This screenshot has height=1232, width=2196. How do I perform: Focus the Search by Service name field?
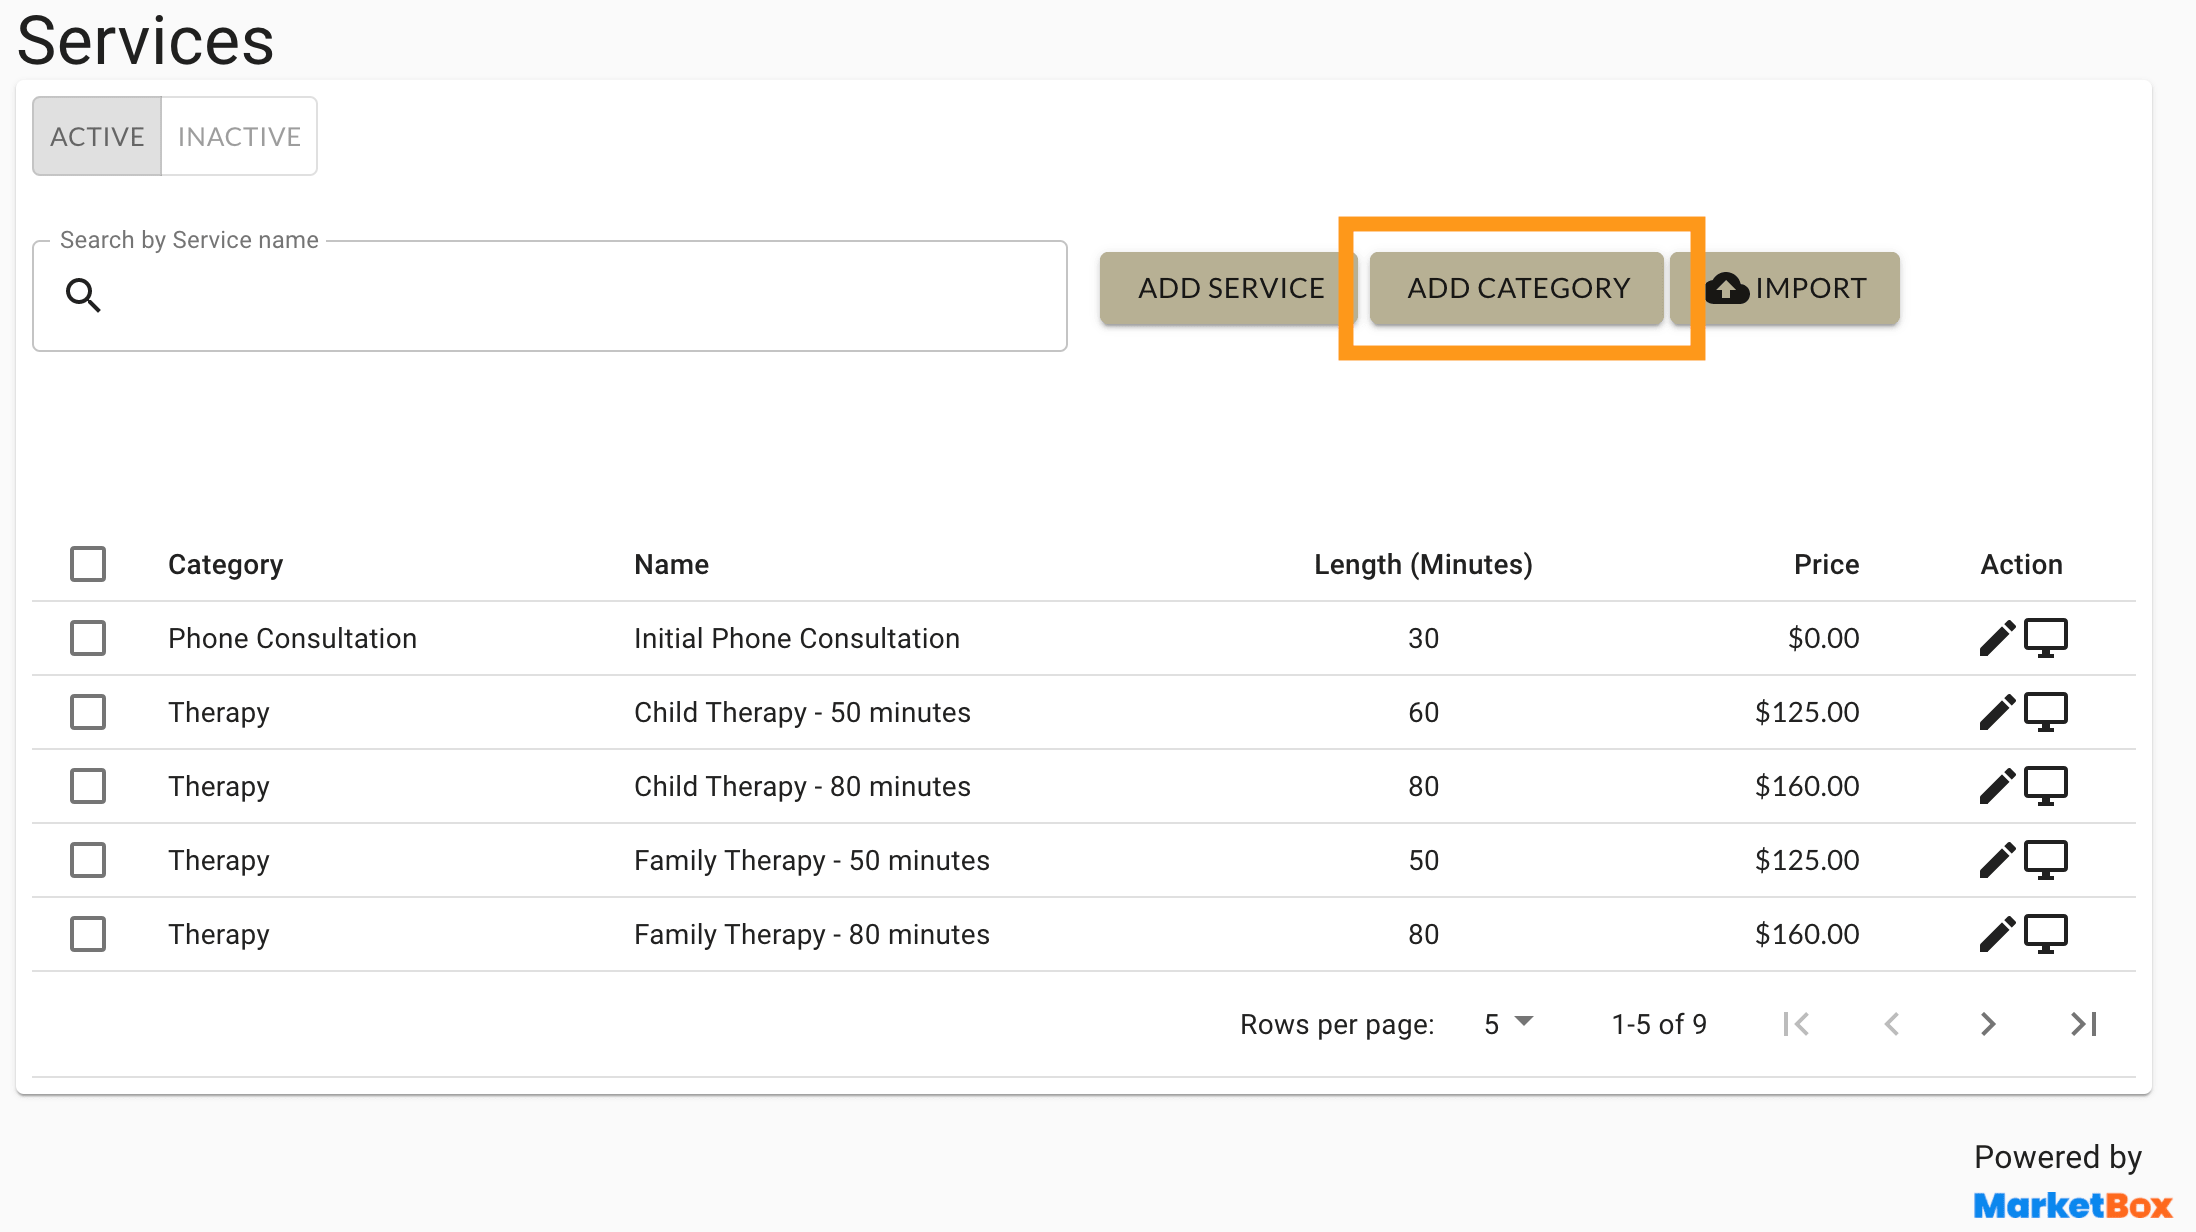click(x=580, y=296)
